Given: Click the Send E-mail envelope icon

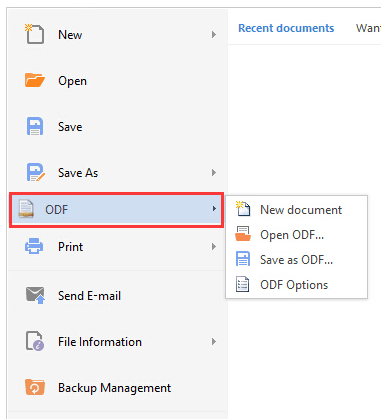Looking at the screenshot, I should pyautogui.click(x=35, y=295).
